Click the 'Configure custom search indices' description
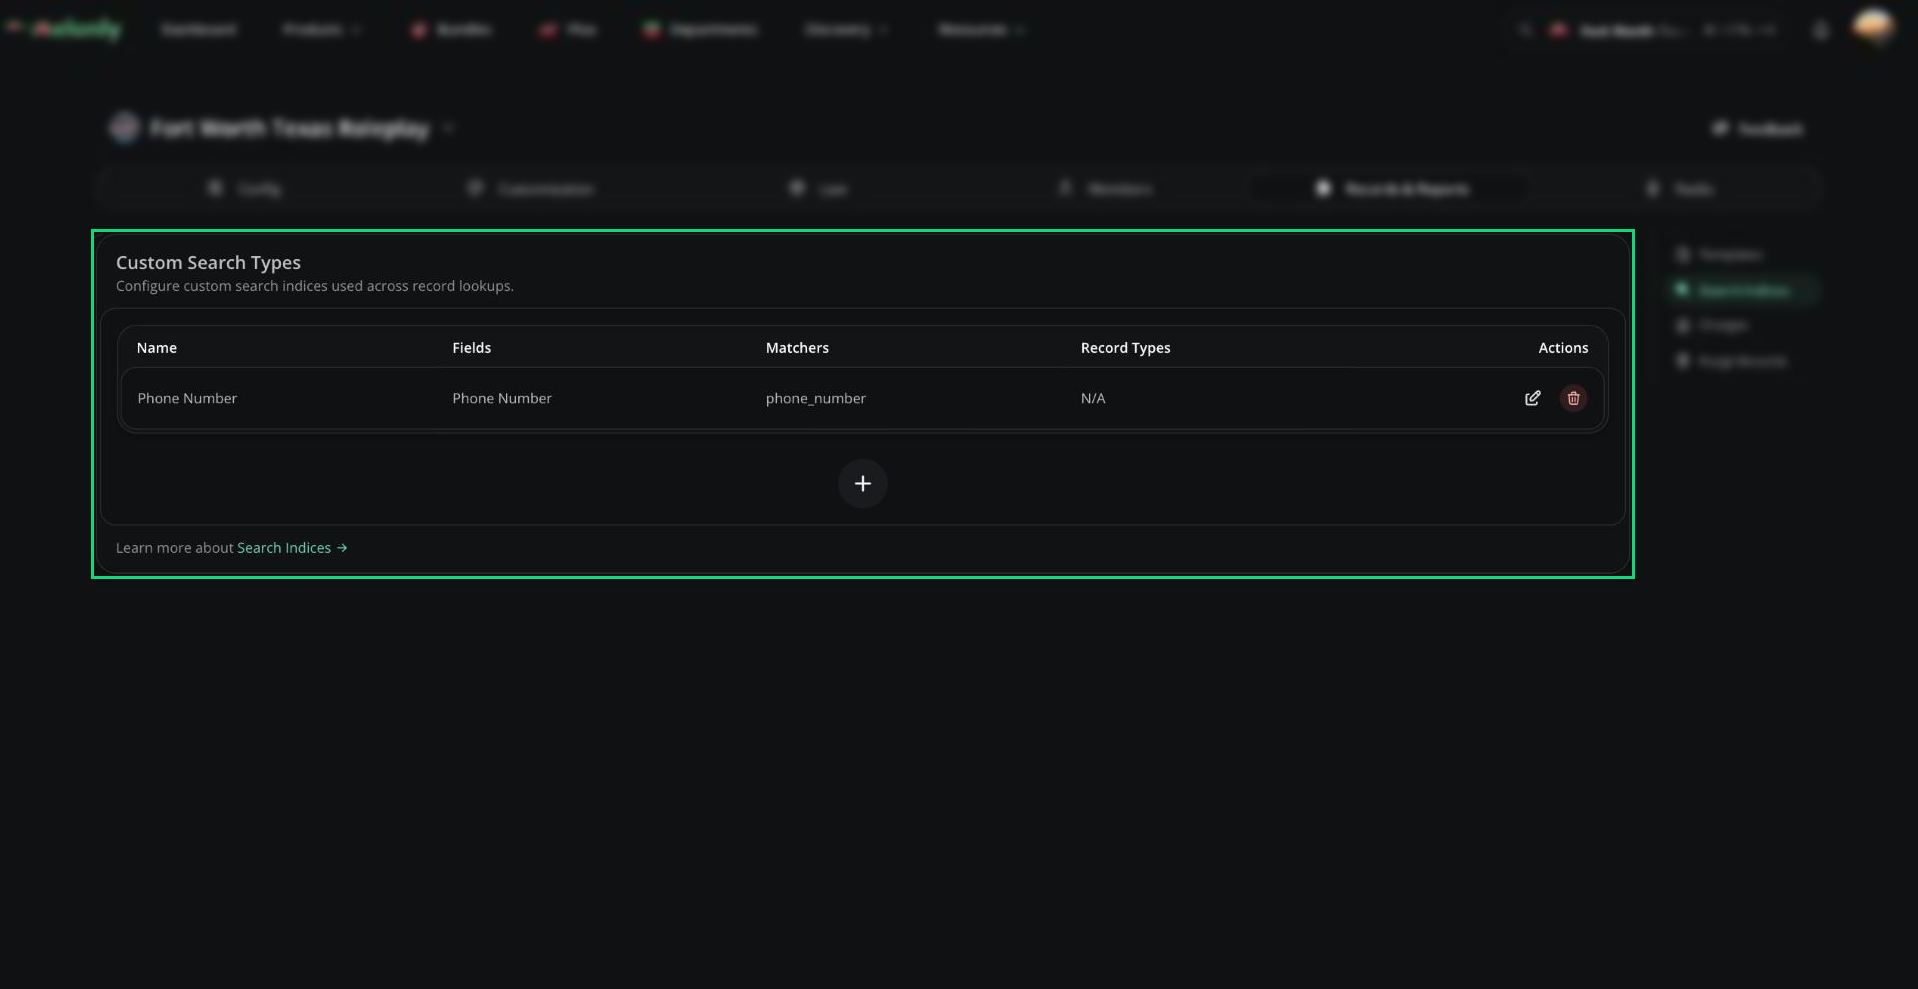Viewport: 1918px width, 989px height. coord(315,286)
